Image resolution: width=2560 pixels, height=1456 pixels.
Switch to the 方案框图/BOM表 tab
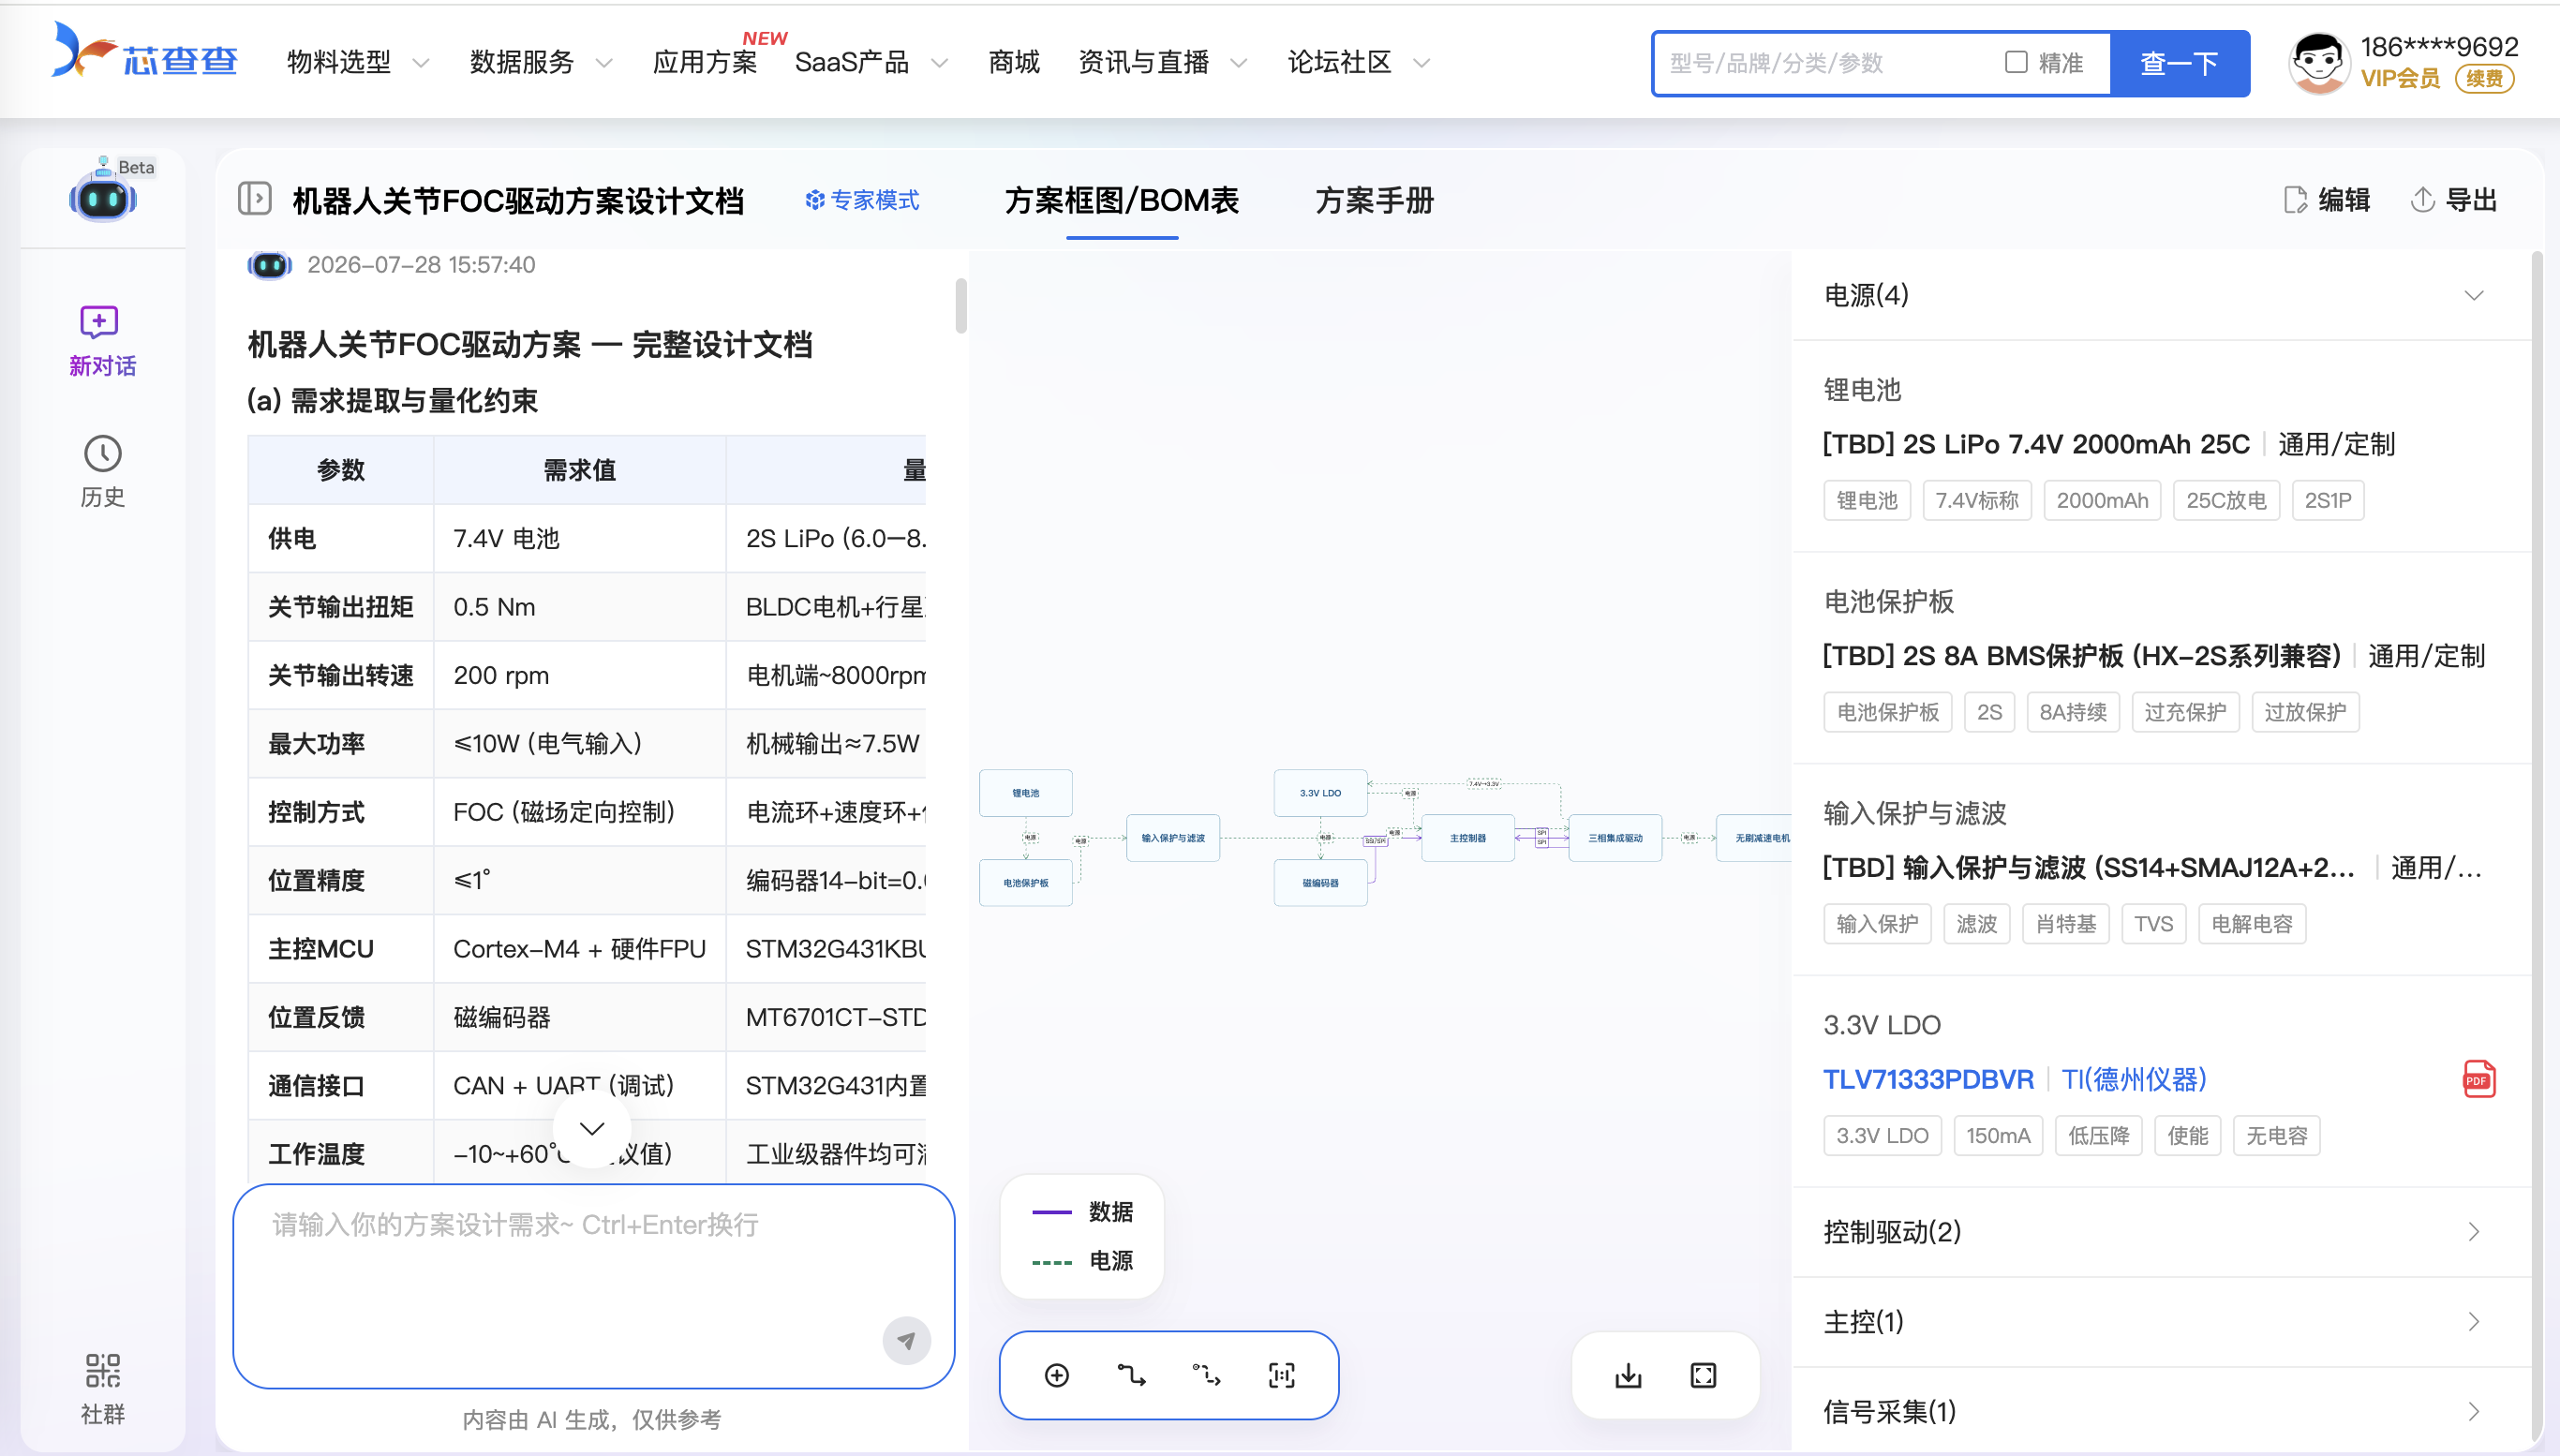(x=1122, y=200)
